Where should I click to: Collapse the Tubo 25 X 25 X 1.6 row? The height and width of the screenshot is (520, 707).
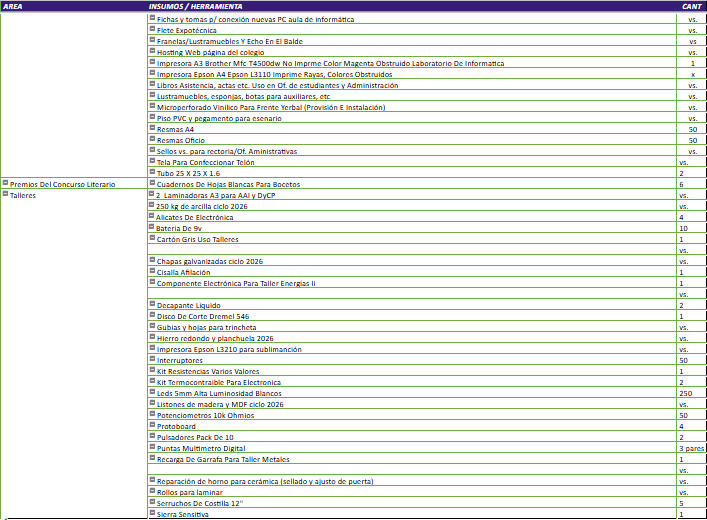[x=153, y=173]
